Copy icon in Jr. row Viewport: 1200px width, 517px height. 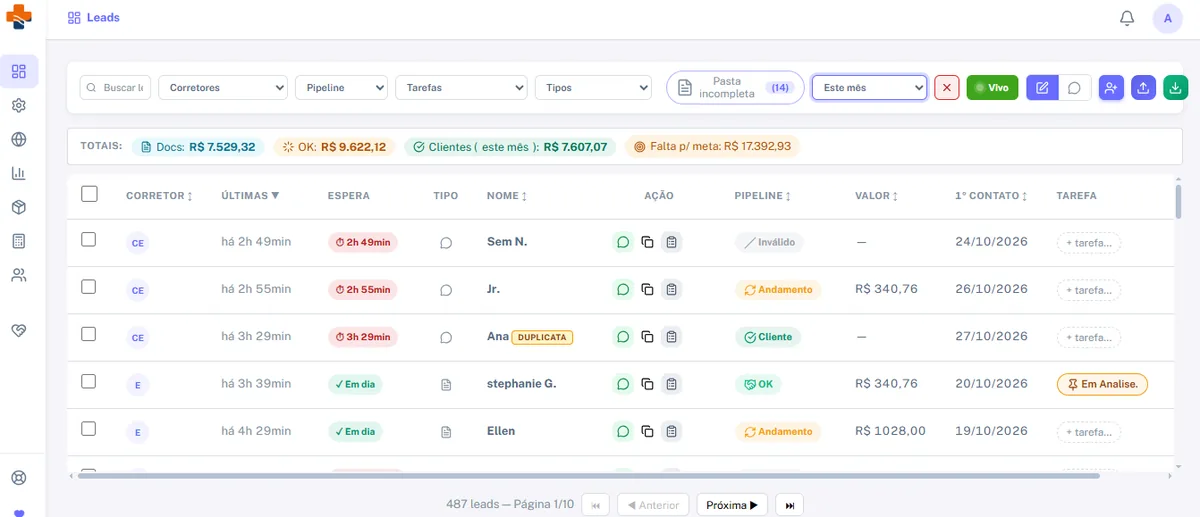[647, 289]
